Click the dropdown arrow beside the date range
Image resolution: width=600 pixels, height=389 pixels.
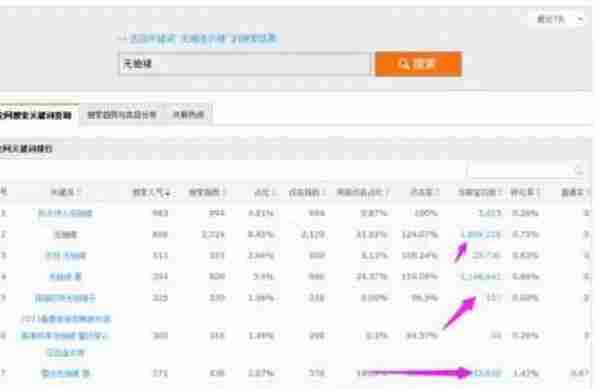[x=580, y=20]
